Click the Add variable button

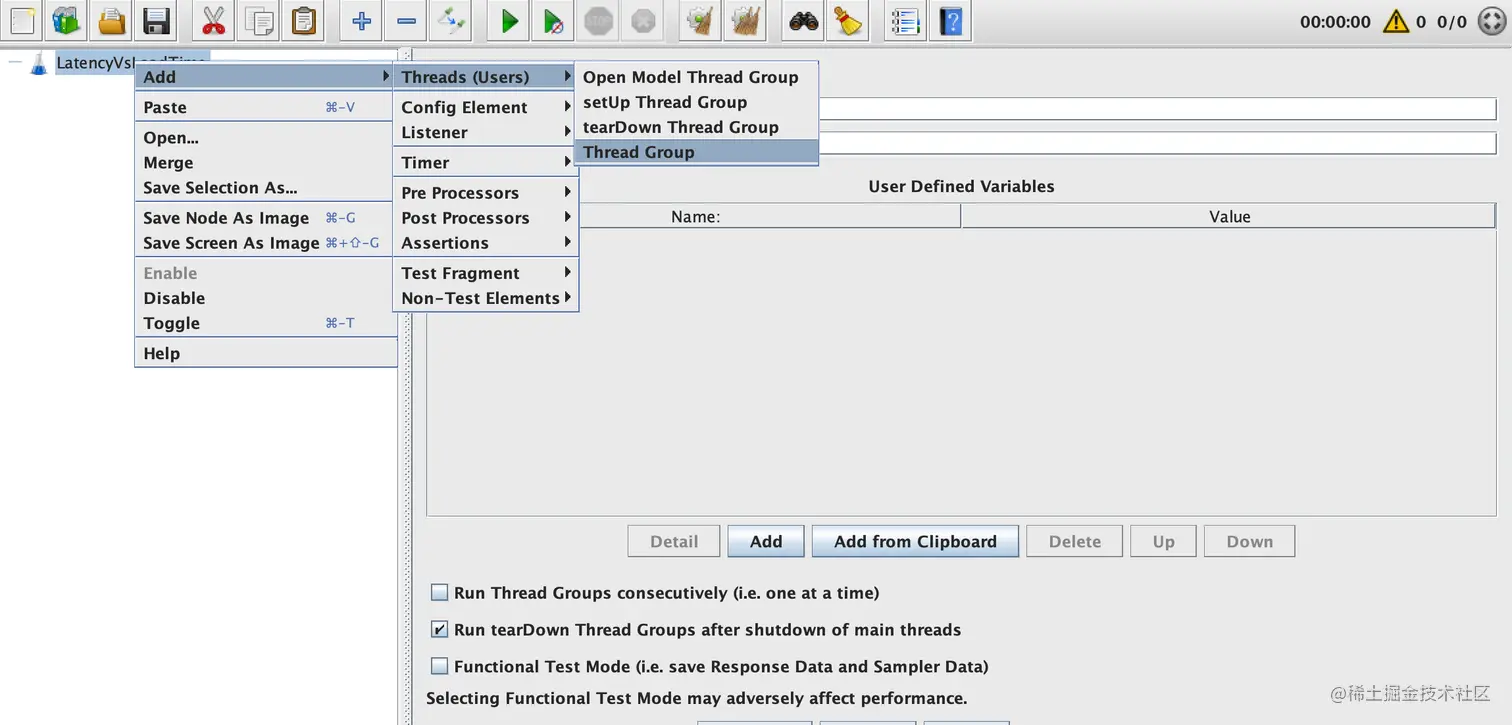click(766, 541)
